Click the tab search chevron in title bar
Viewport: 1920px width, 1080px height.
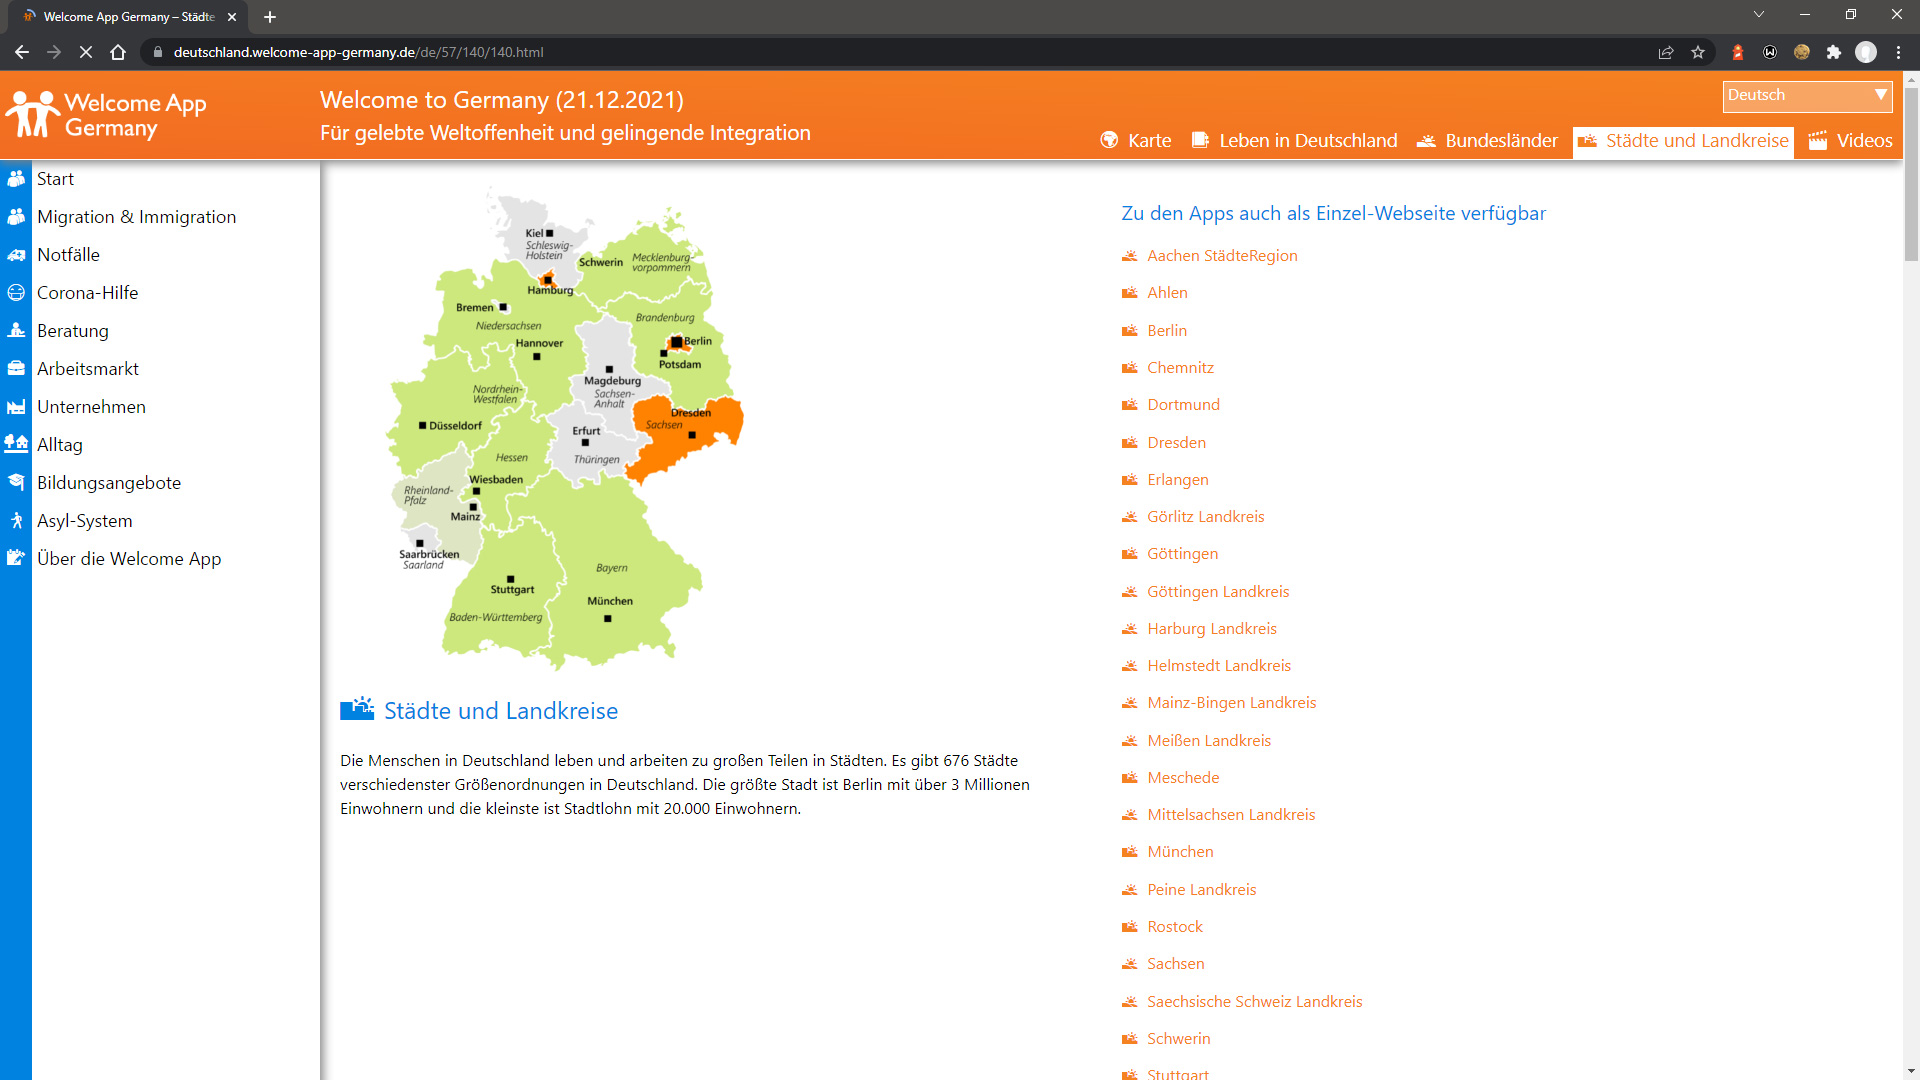pyautogui.click(x=1759, y=14)
